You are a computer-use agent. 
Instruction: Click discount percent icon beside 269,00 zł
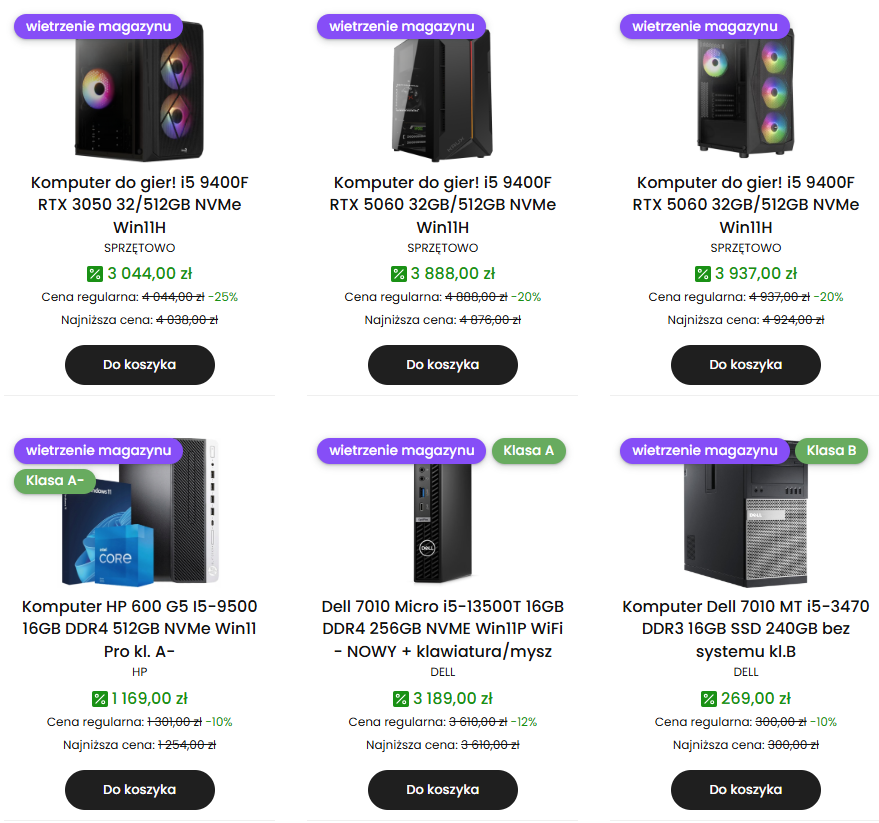709,699
